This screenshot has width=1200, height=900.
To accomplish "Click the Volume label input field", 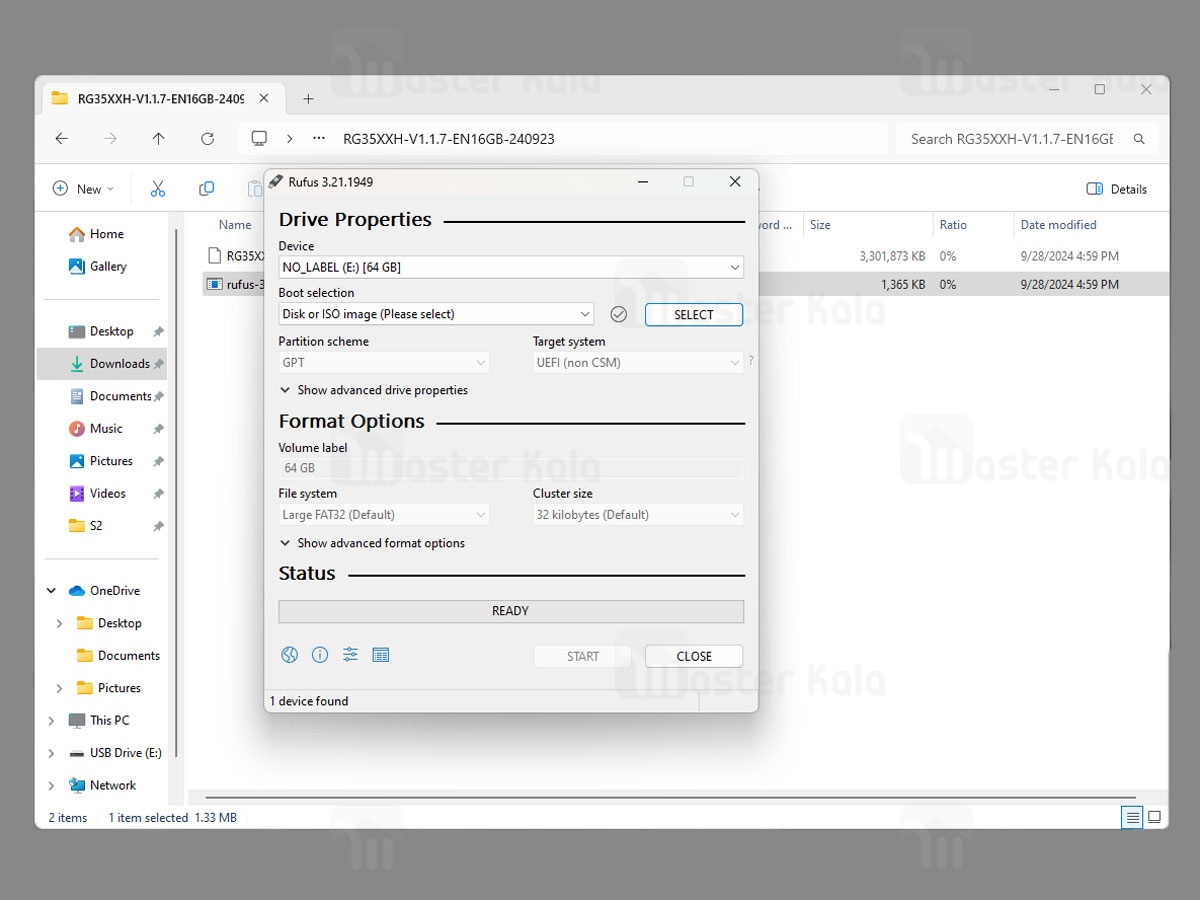I will (x=511, y=468).
